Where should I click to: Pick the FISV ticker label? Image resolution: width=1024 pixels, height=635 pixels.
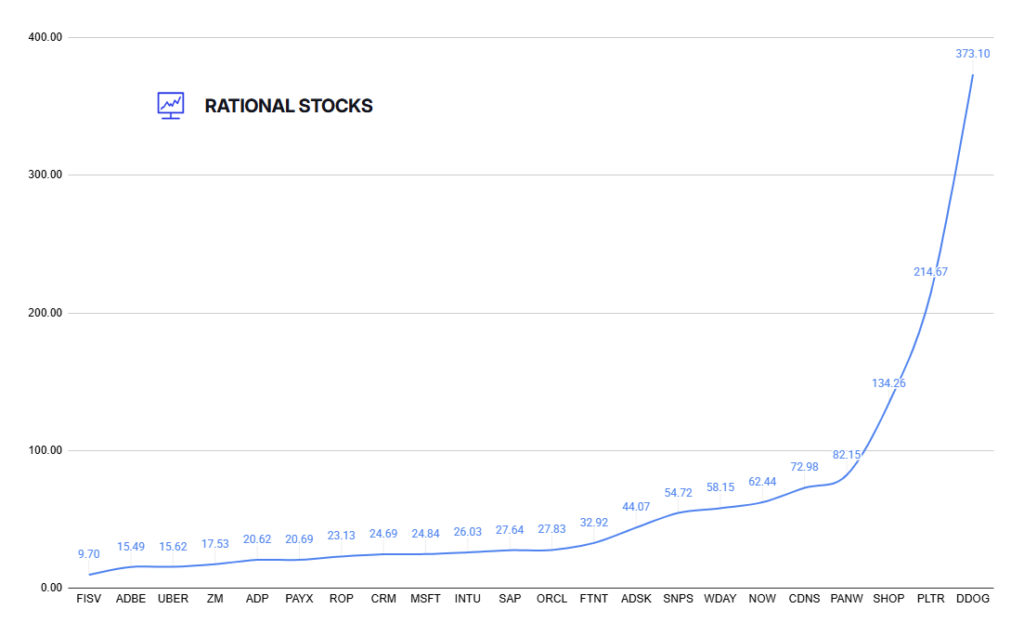coord(89,599)
